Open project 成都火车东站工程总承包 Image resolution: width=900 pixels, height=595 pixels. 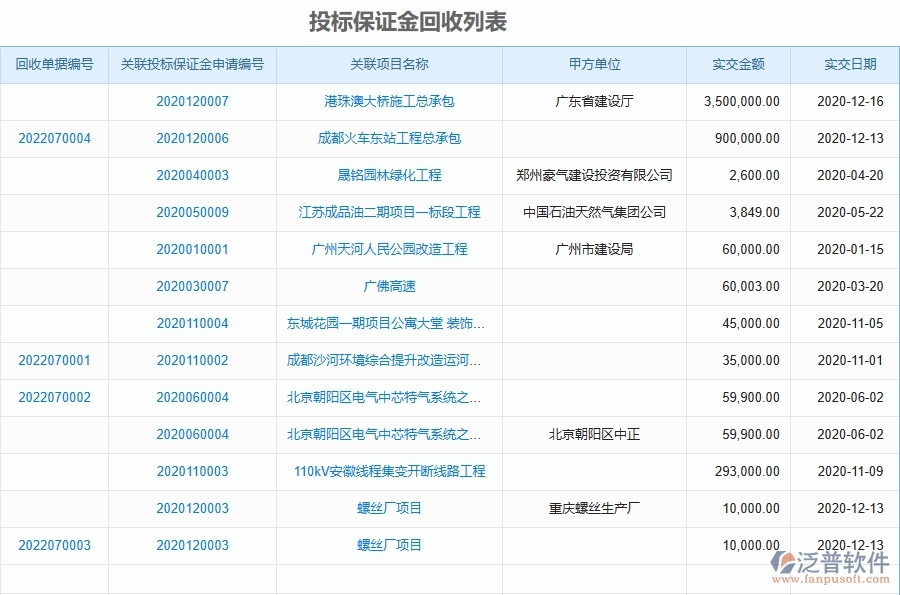pyautogui.click(x=389, y=139)
